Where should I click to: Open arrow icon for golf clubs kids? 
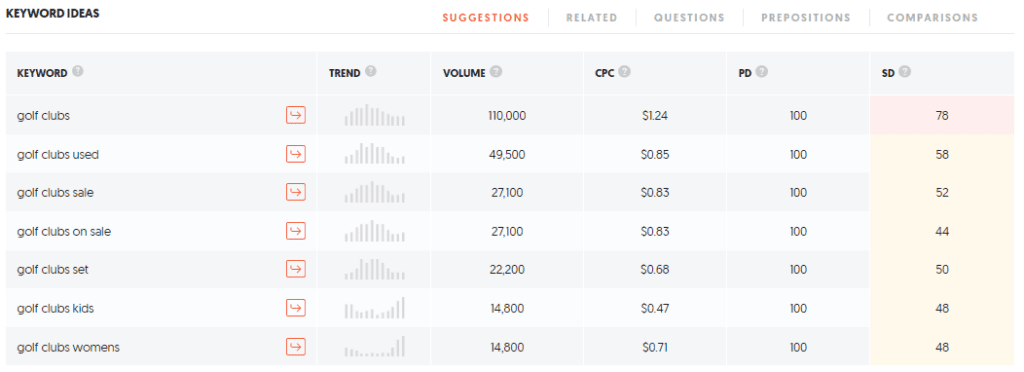click(296, 308)
